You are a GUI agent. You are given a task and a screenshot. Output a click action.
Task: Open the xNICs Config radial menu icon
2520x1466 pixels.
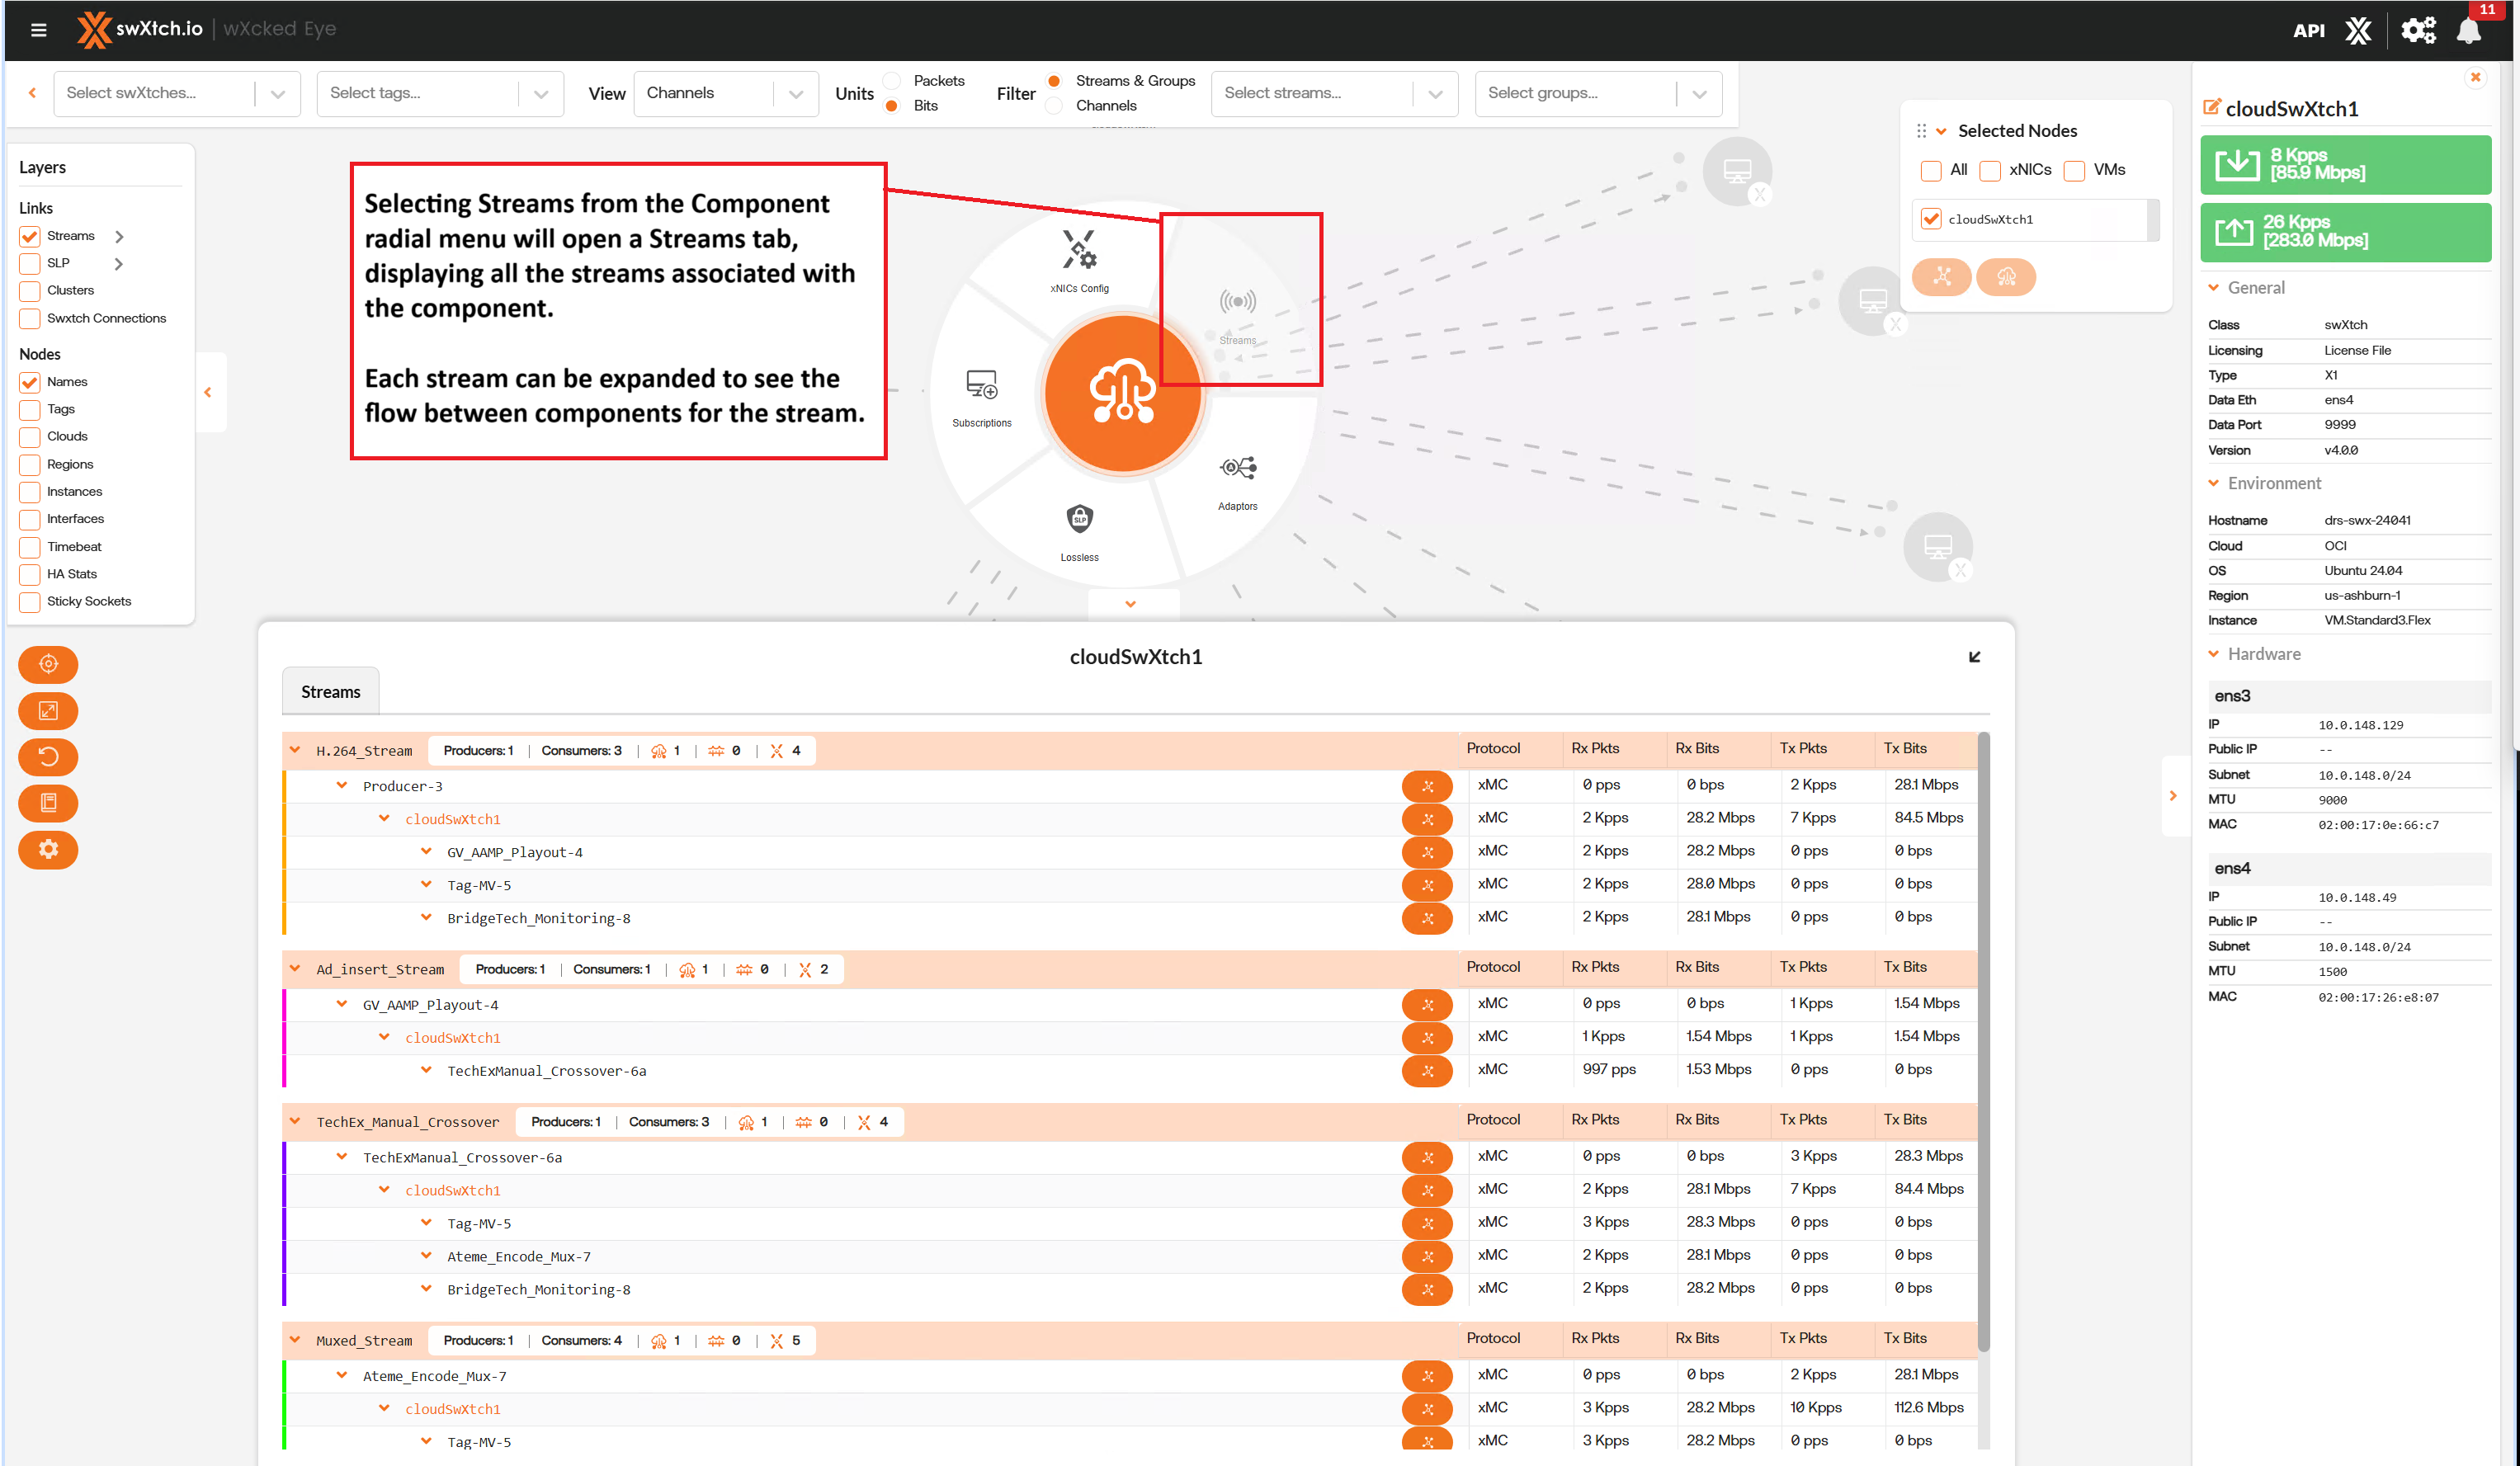[1079, 252]
